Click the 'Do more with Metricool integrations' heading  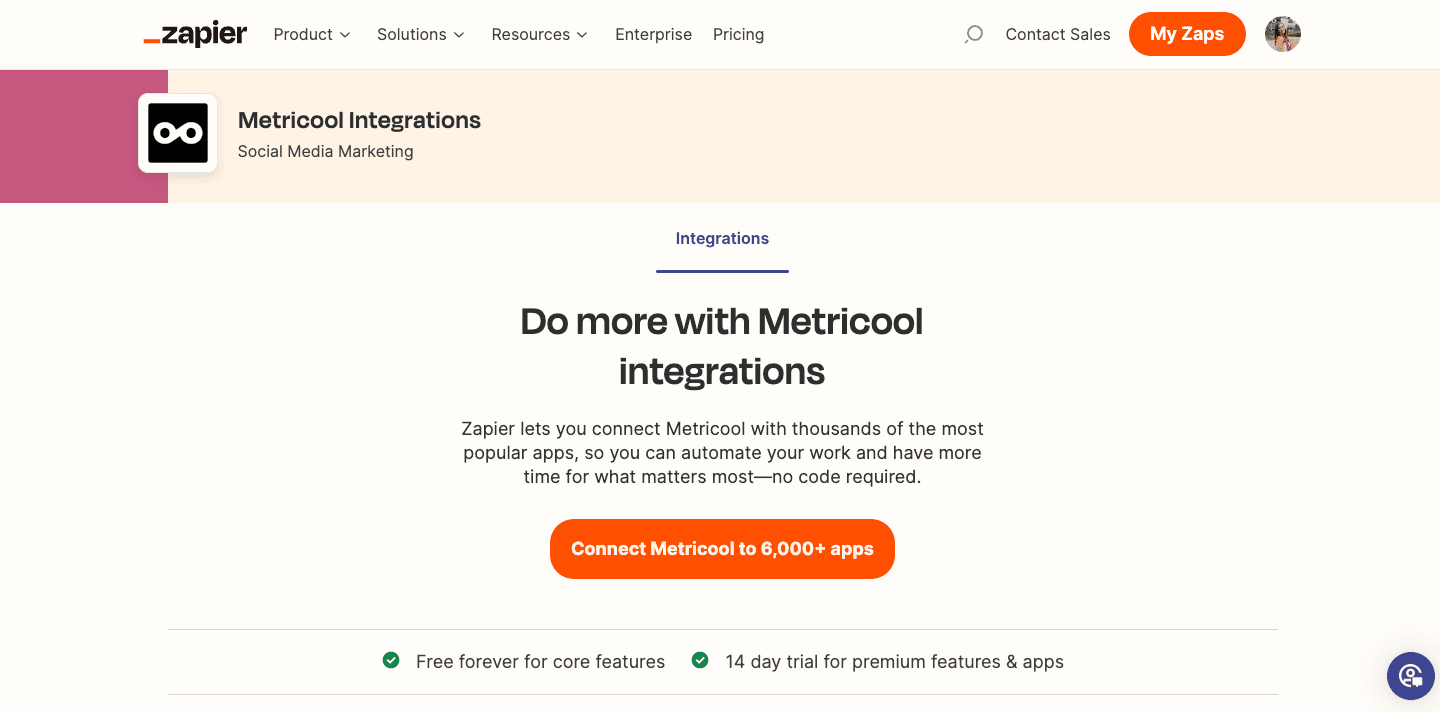coord(722,346)
